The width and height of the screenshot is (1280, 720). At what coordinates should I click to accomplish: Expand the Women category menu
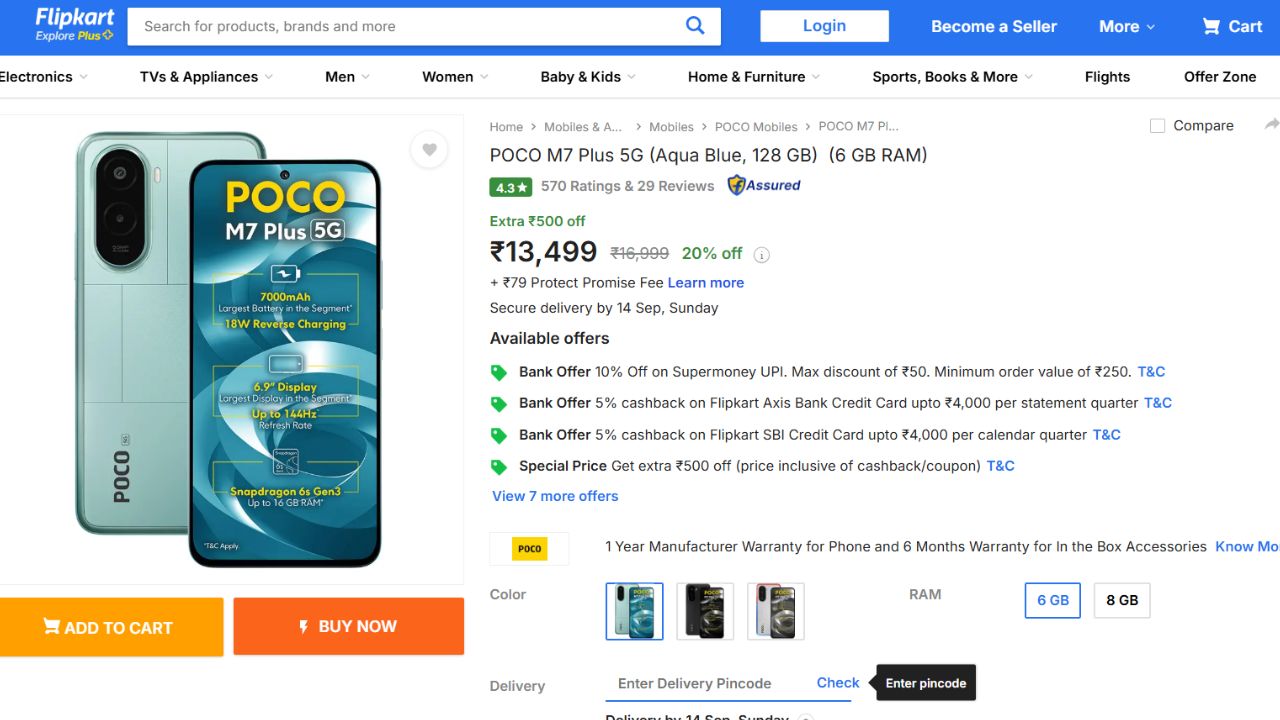point(455,77)
